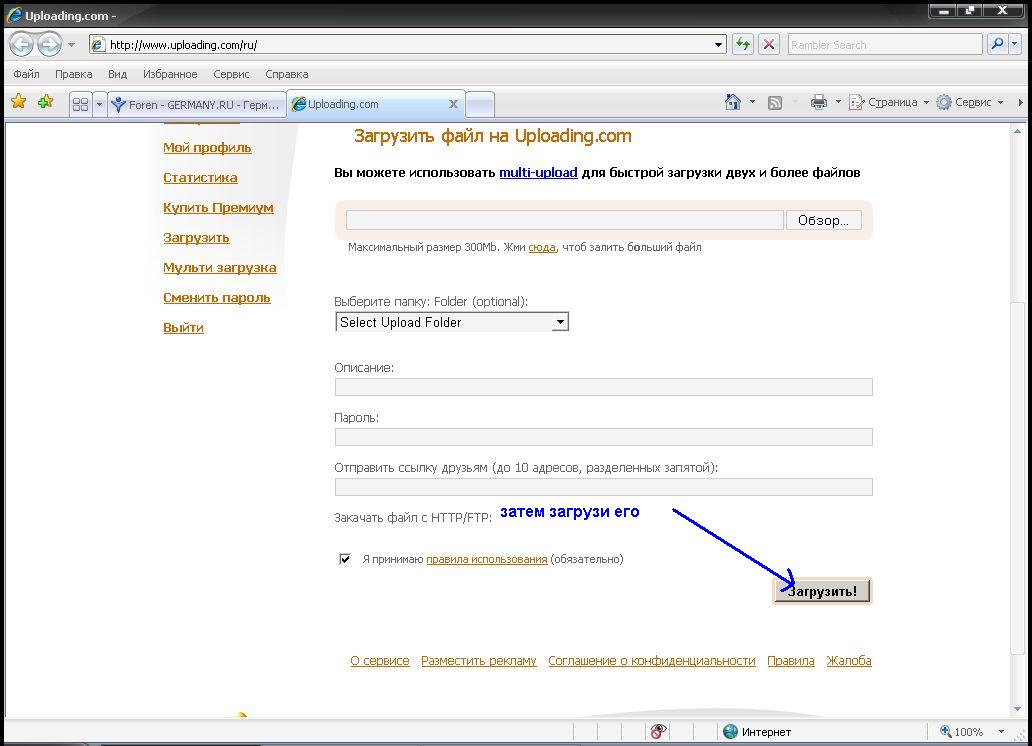Go to the Home page icon
The width and height of the screenshot is (1032, 746).
click(733, 102)
